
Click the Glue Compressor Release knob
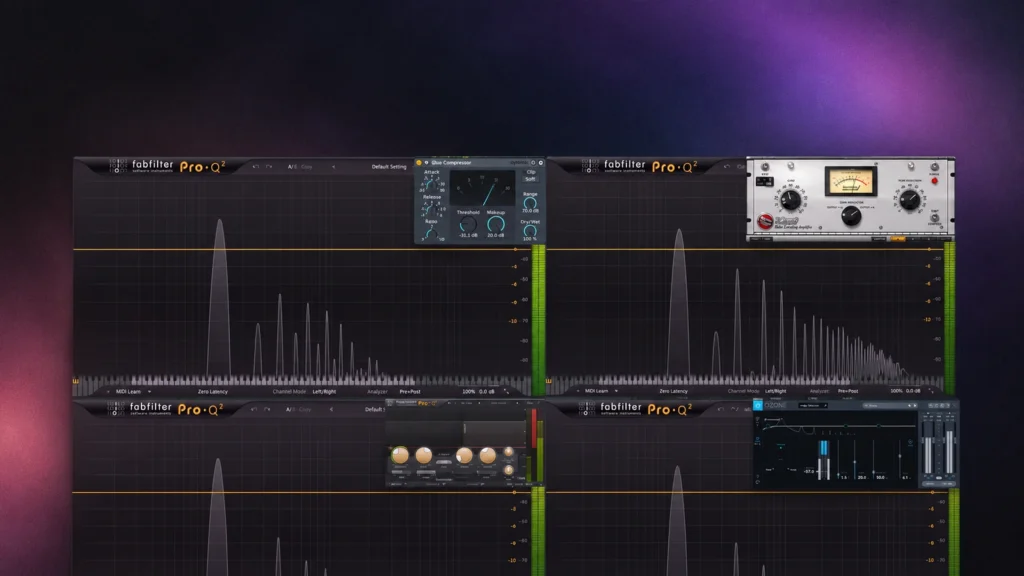tap(431, 208)
